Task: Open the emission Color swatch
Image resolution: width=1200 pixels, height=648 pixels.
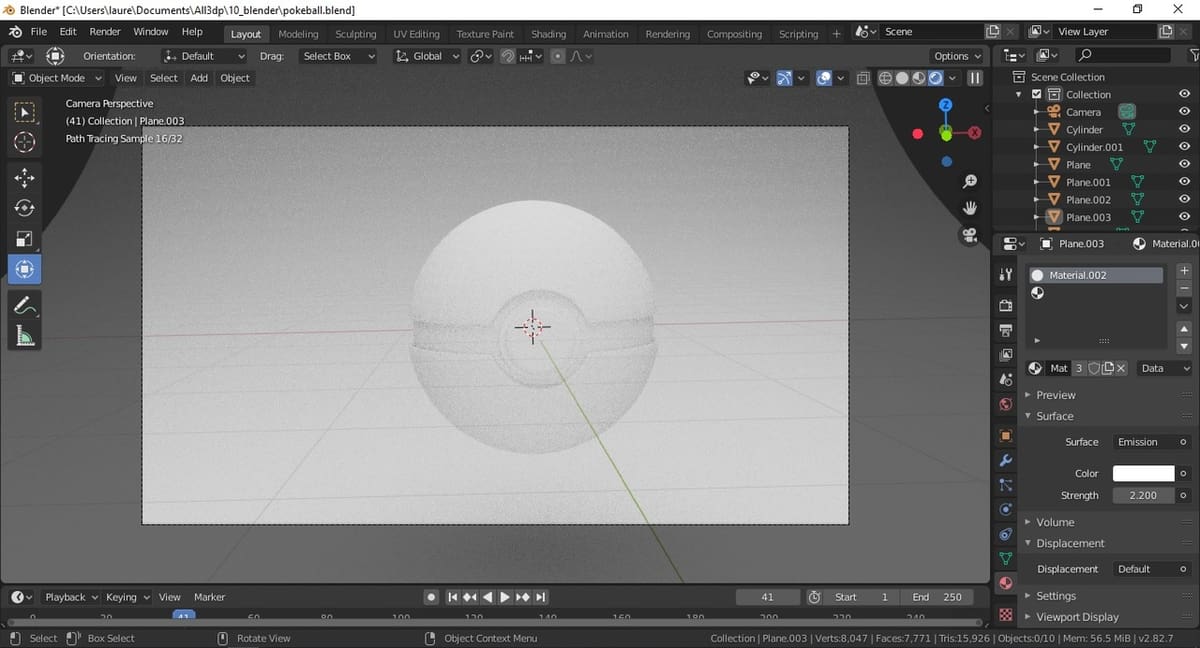Action: [x=1143, y=474]
